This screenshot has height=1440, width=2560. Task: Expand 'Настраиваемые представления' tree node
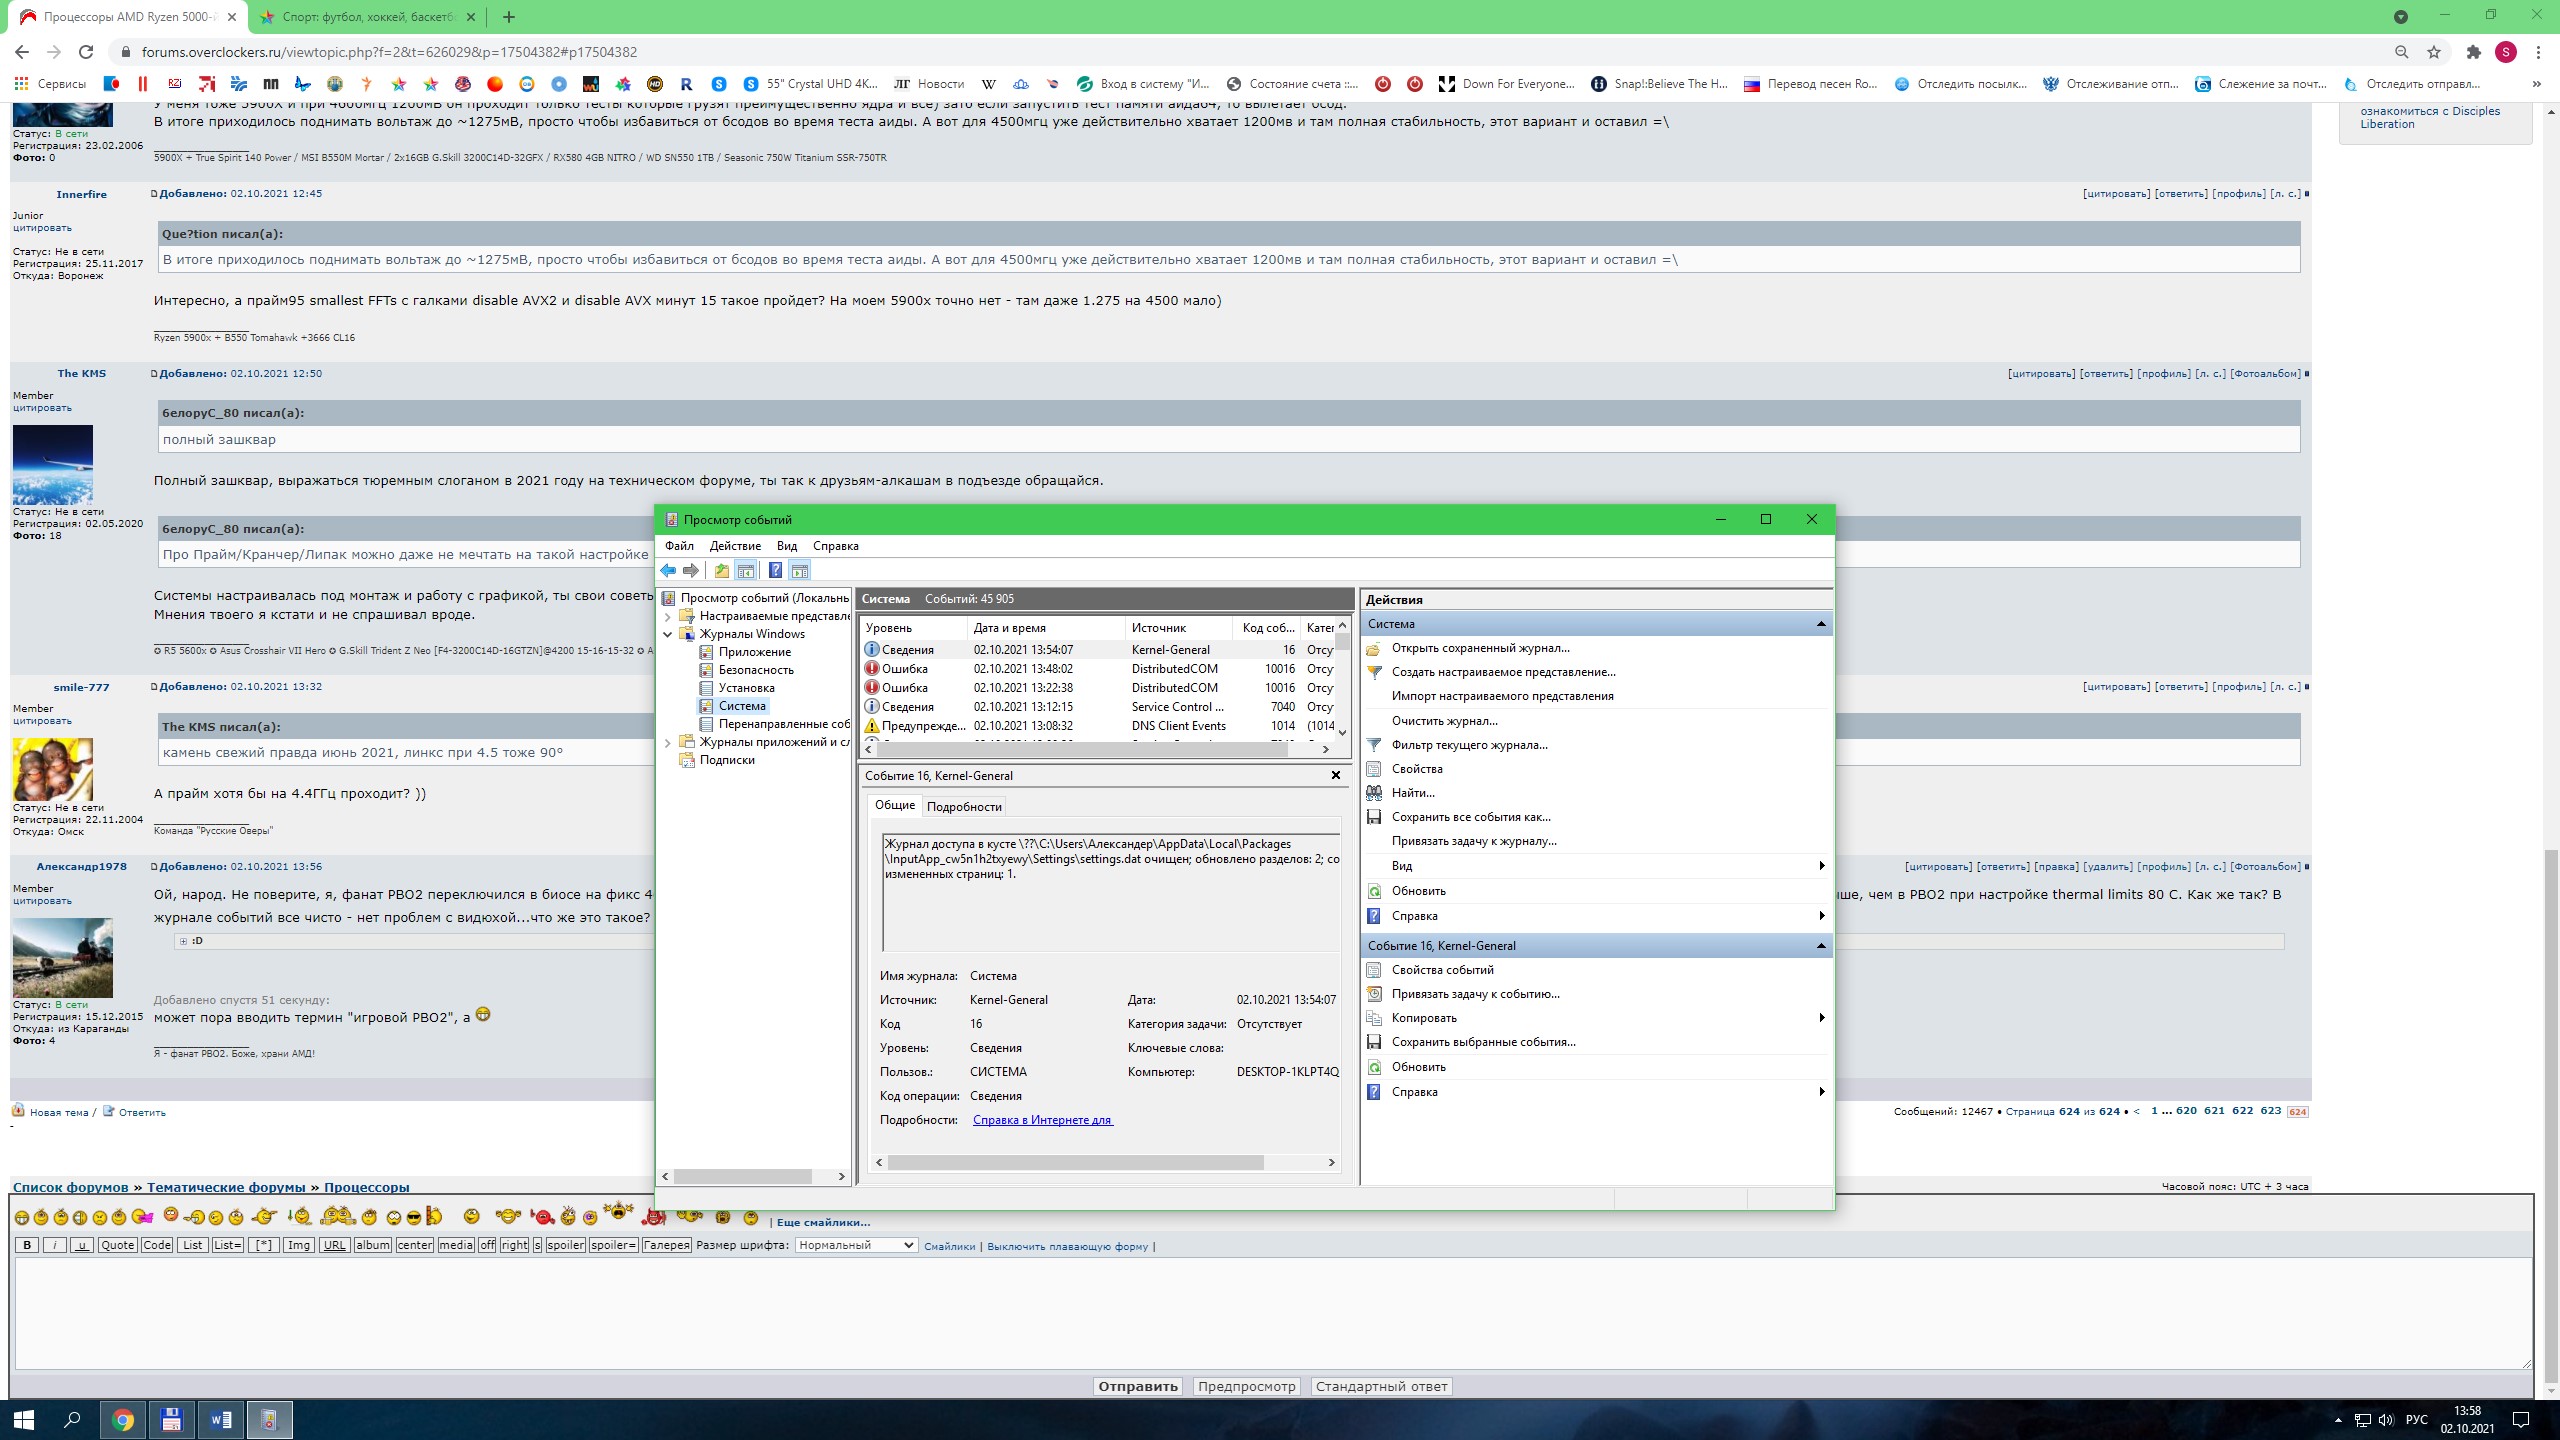(x=668, y=616)
